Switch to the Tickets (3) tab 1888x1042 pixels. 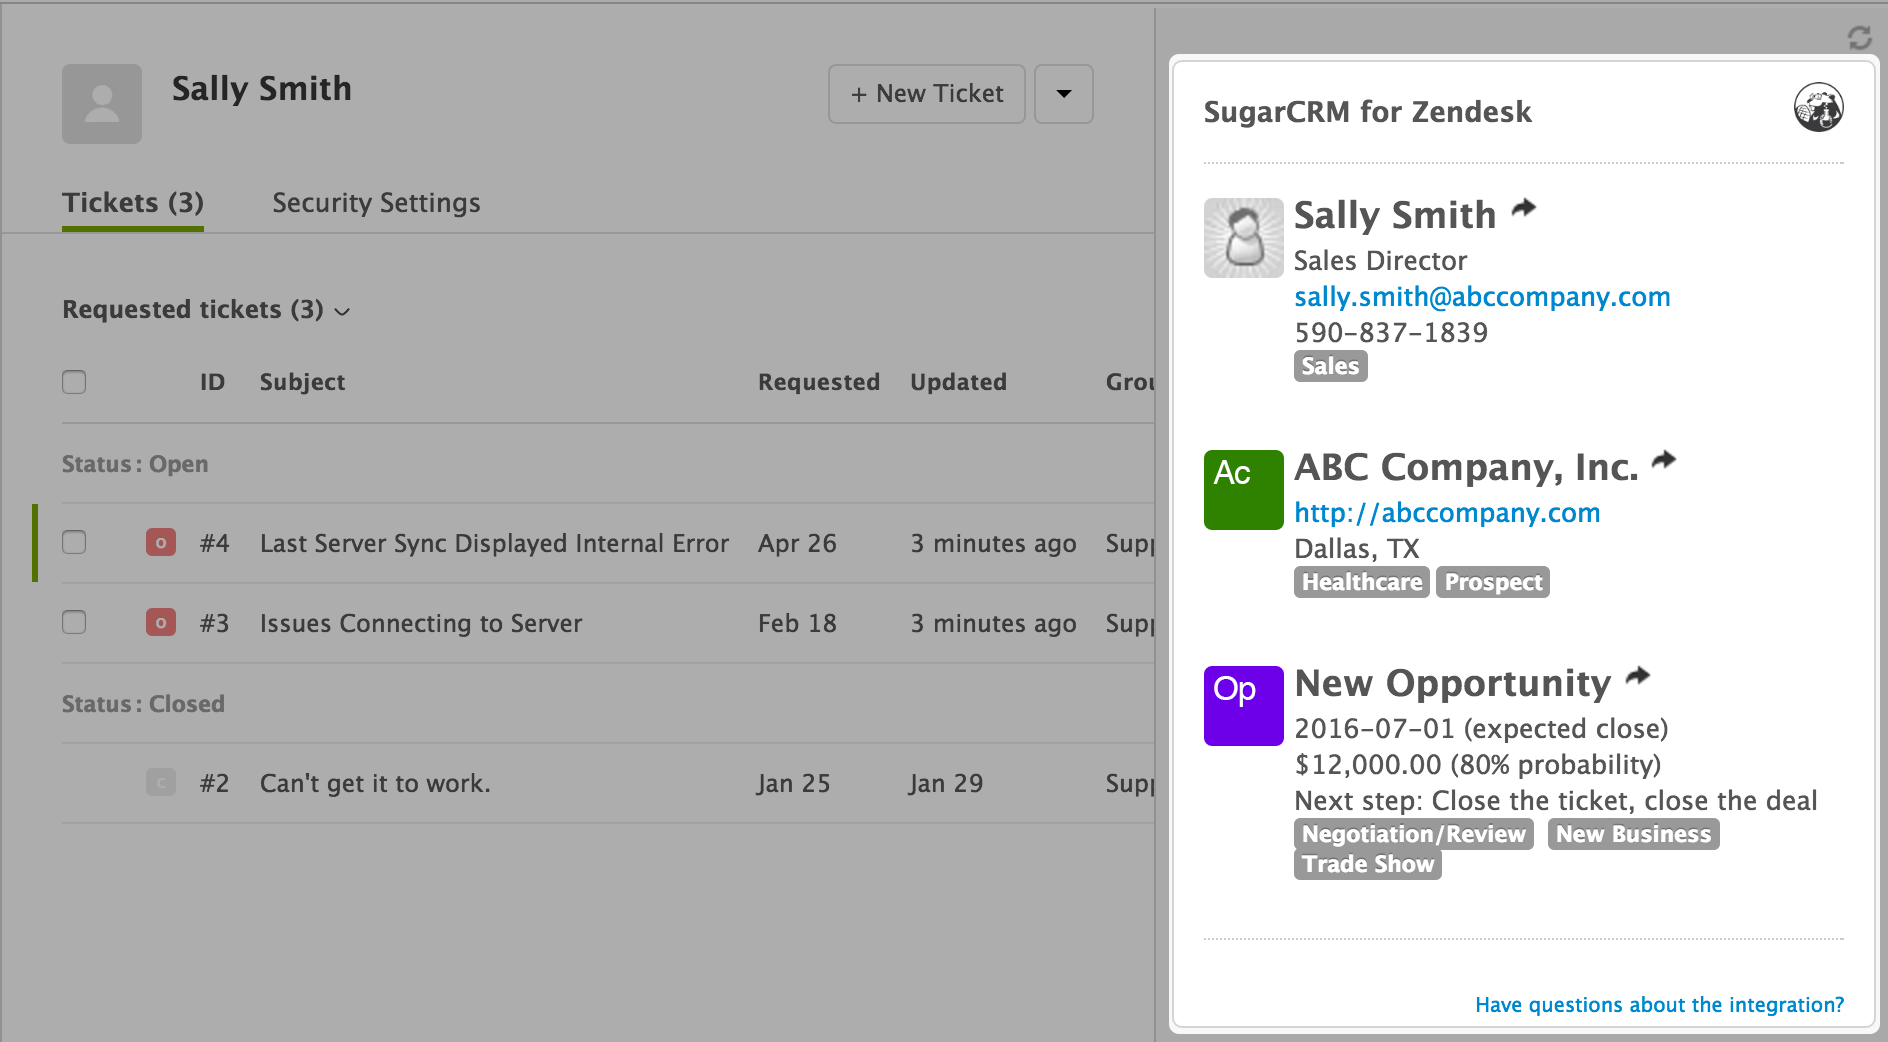click(x=133, y=203)
